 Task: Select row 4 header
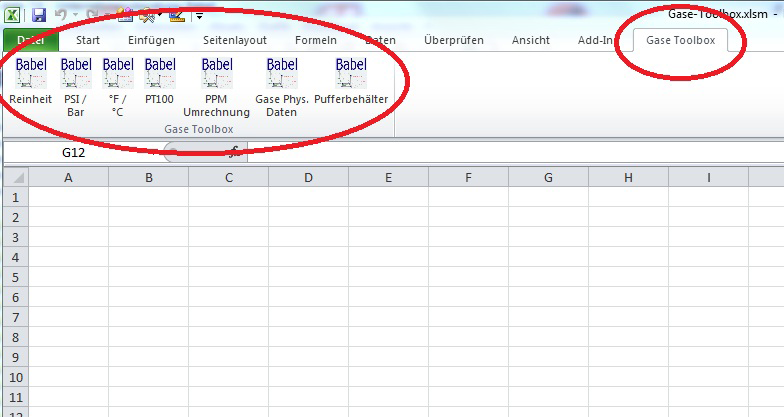pyautogui.click(x=16, y=257)
